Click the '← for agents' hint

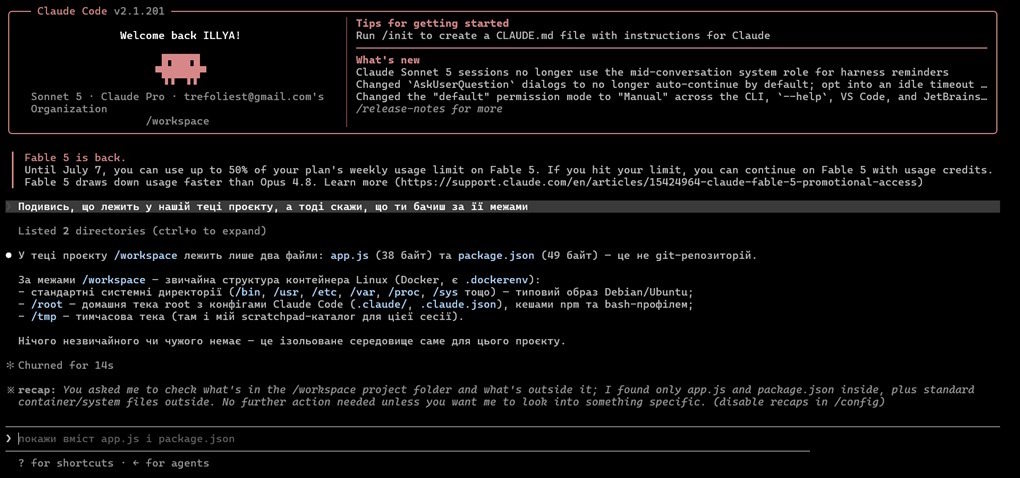tap(170, 463)
